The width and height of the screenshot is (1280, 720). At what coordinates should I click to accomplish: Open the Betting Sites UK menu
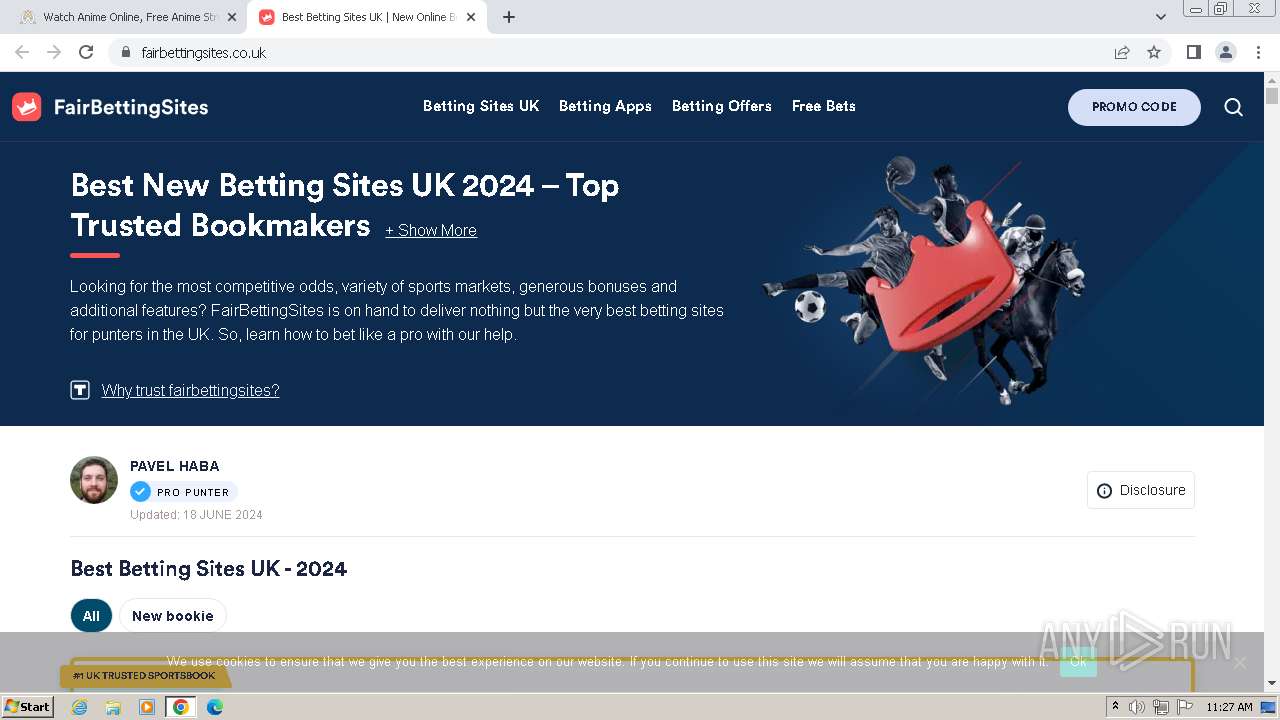click(481, 106)
